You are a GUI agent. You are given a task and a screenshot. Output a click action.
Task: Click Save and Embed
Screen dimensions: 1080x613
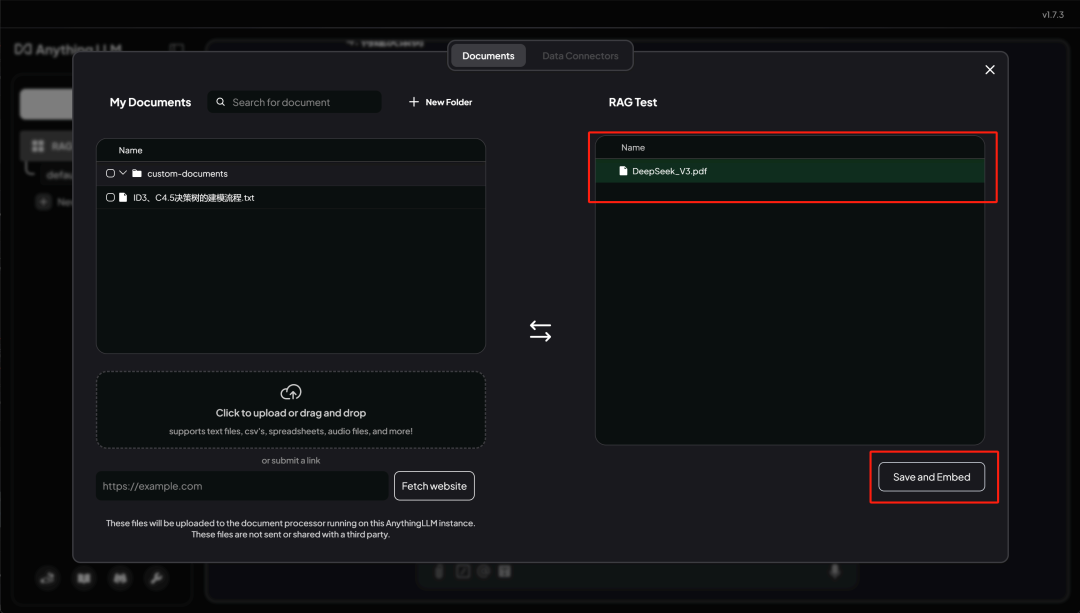[931, 477]
